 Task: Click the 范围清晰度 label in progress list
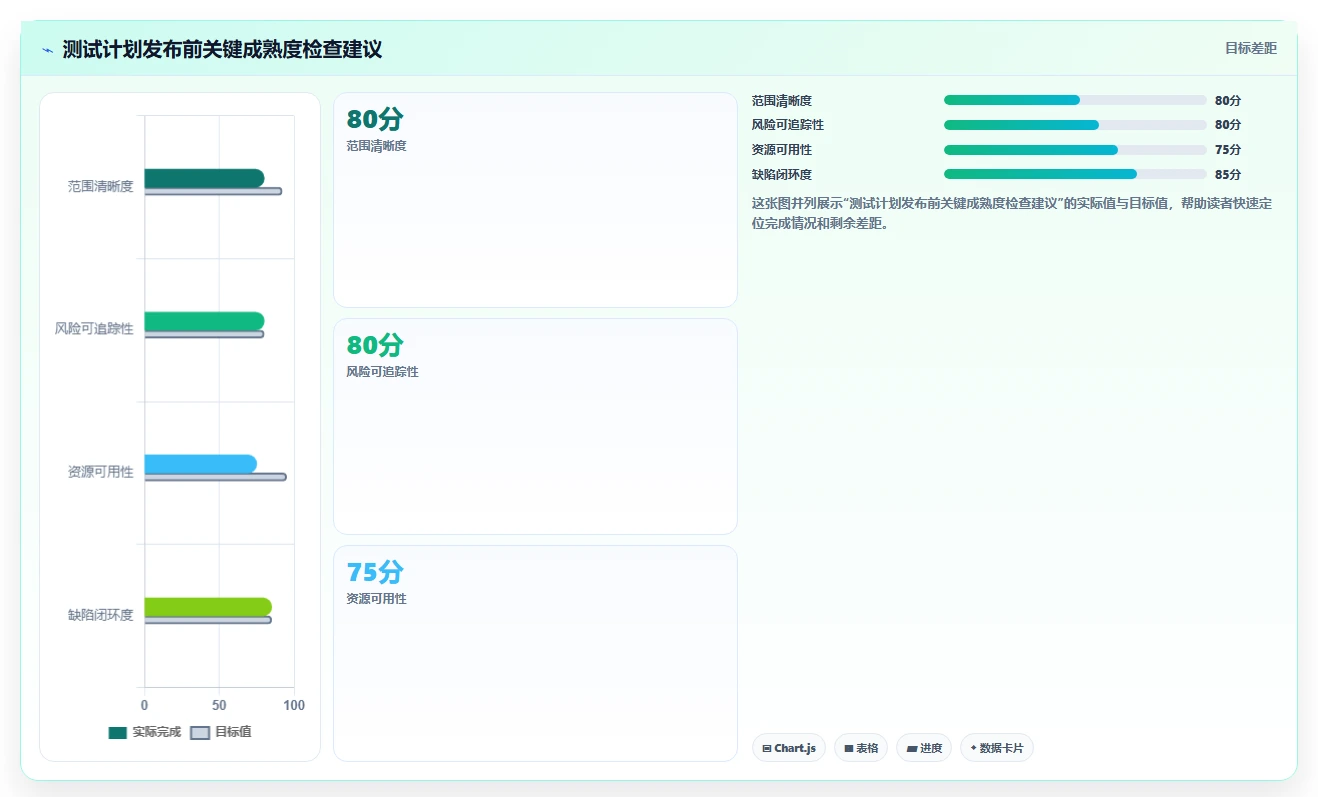point(782,100)
